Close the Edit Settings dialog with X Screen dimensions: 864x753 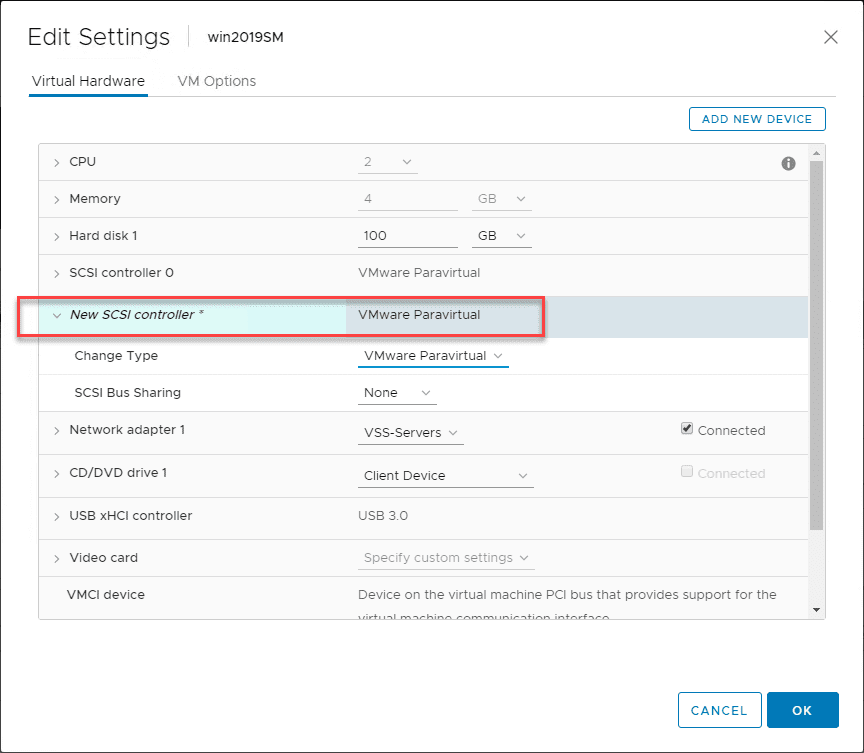coord(830,37)
